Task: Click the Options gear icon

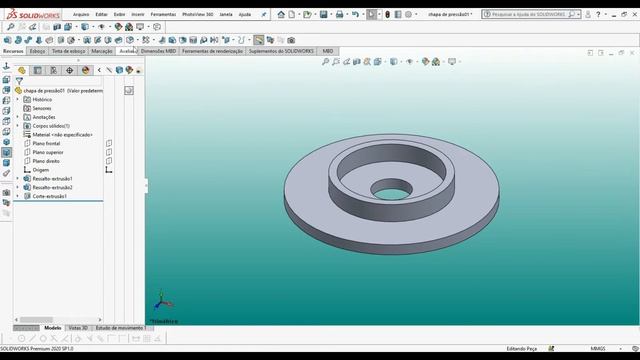Action: coord(409,14)
